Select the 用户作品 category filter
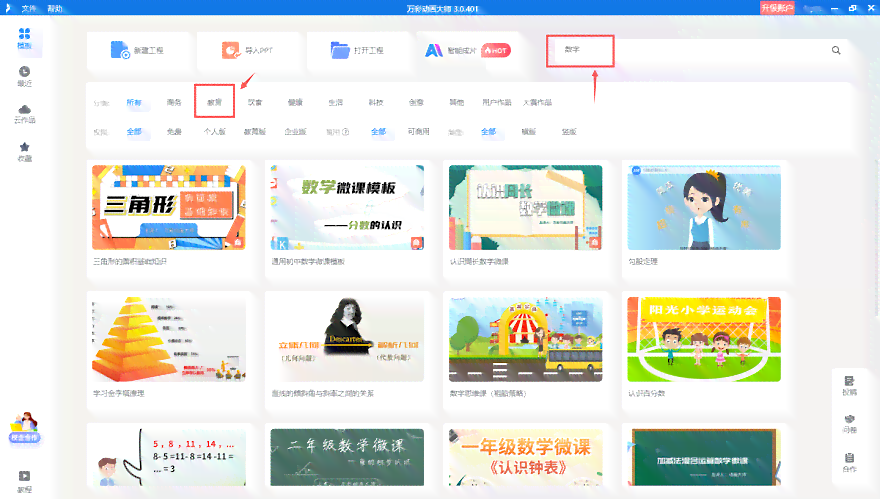 click(497, 102)
